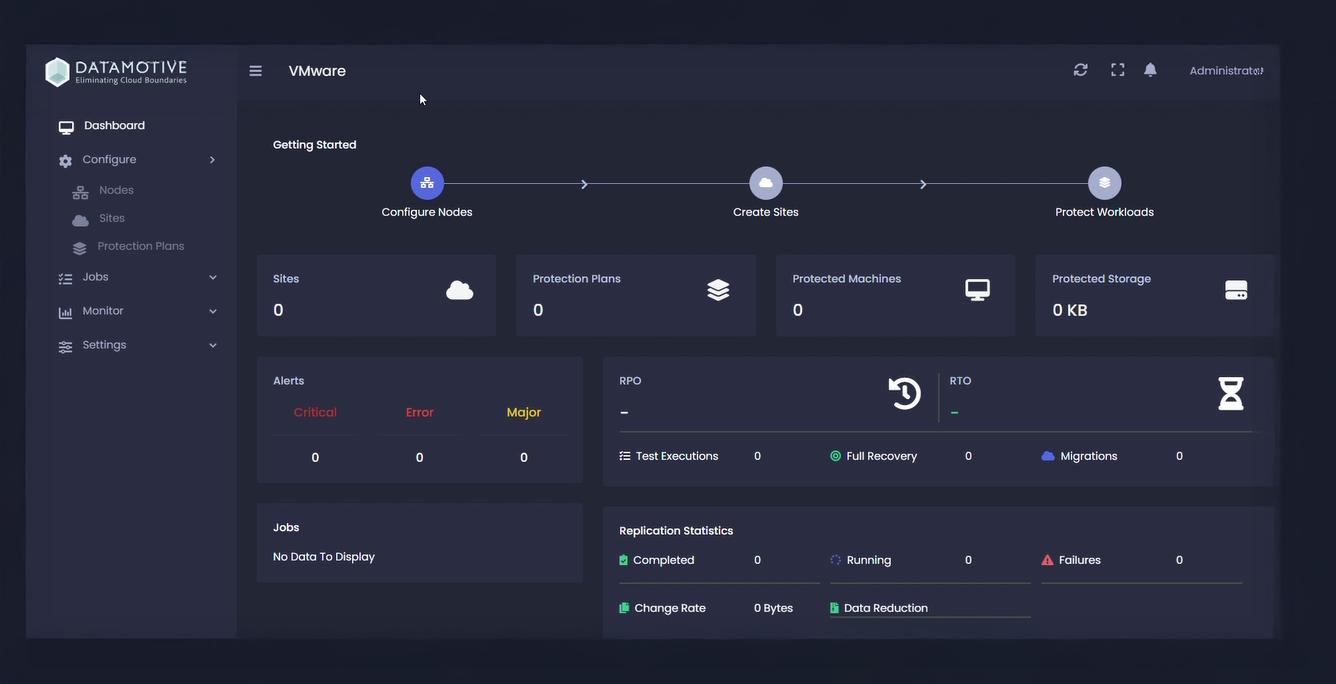
Task: Open the Create Sites cloud icon
Action: pos(765,183)
